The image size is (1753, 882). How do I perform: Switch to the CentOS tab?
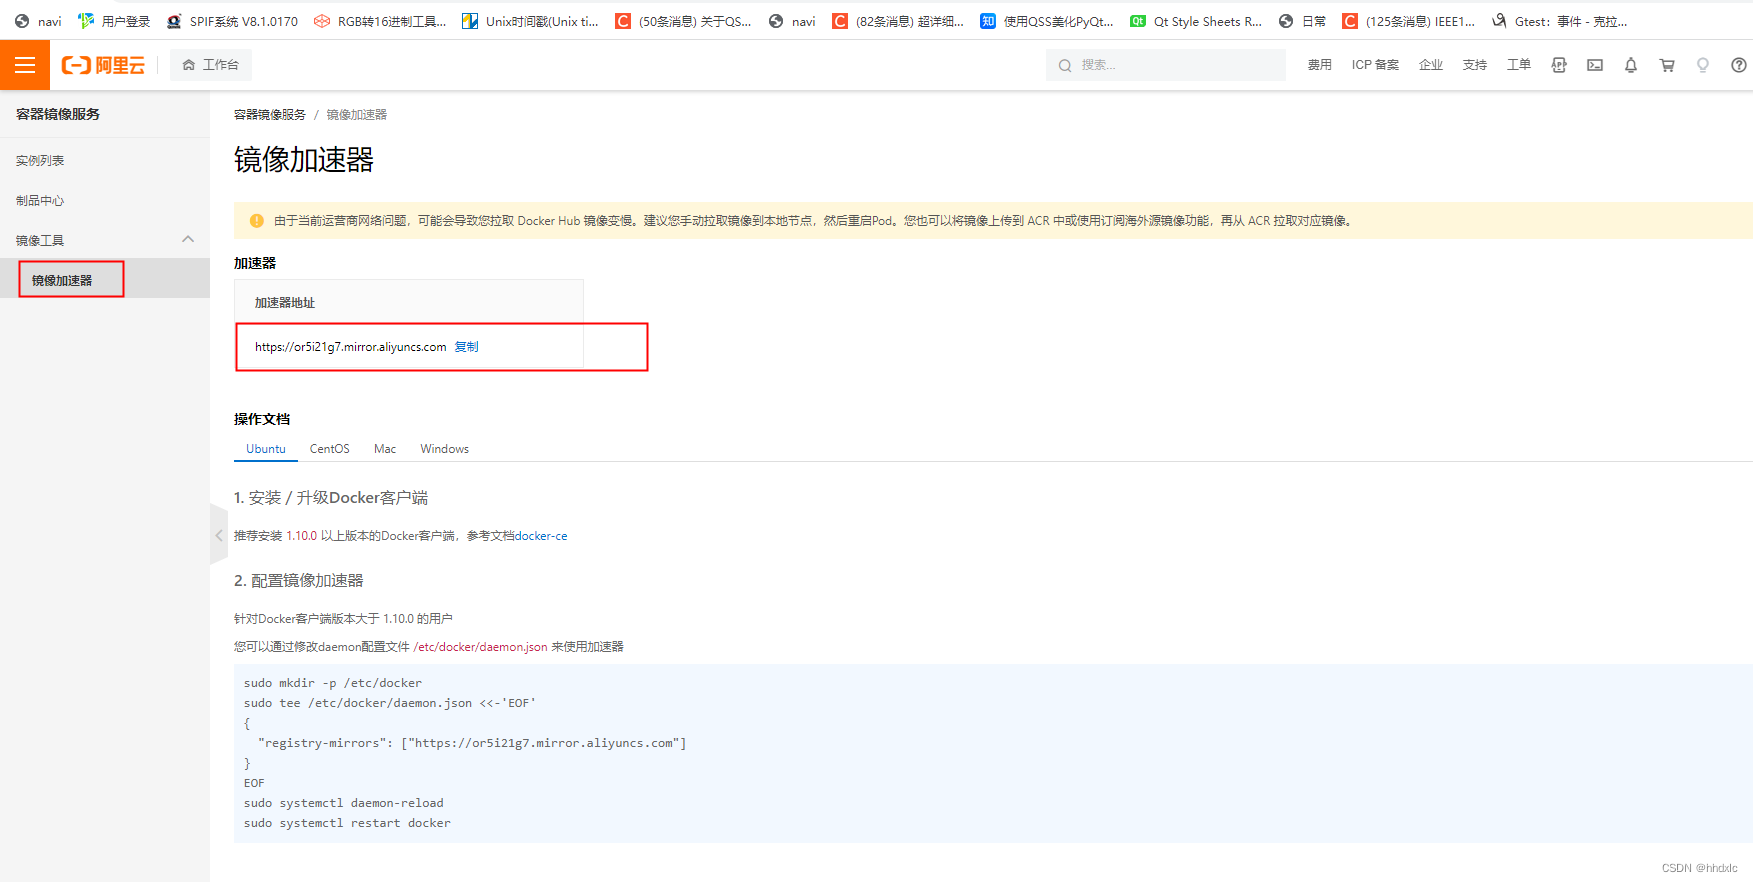330,449
